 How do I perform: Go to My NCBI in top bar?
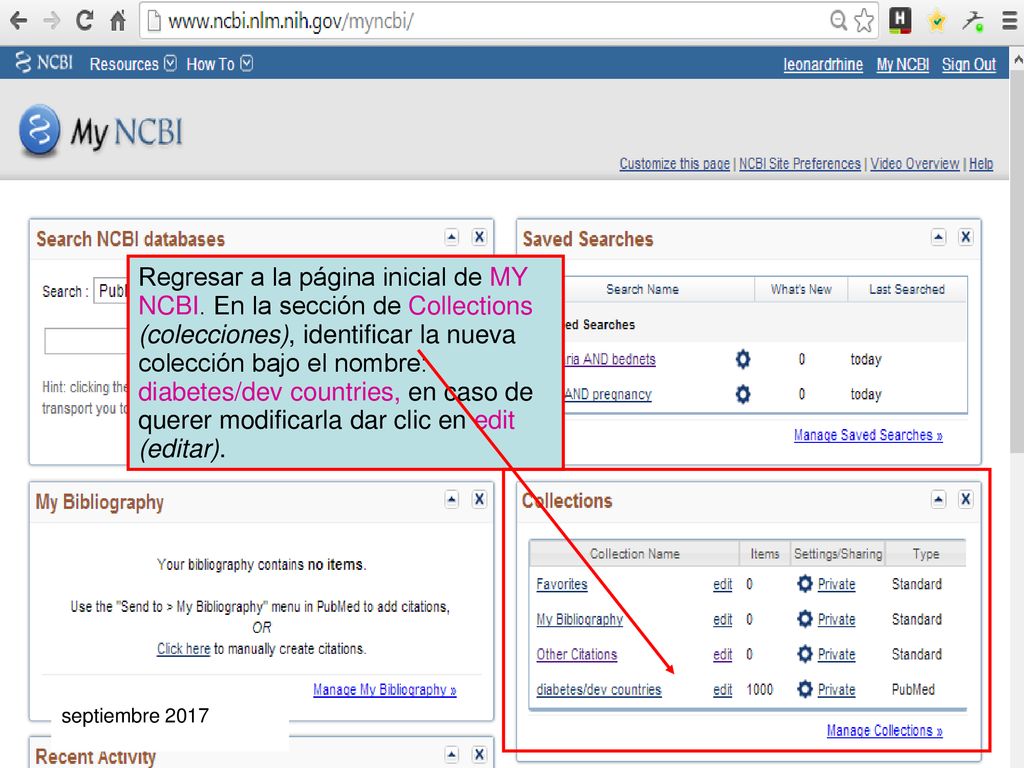pos(903,65)
